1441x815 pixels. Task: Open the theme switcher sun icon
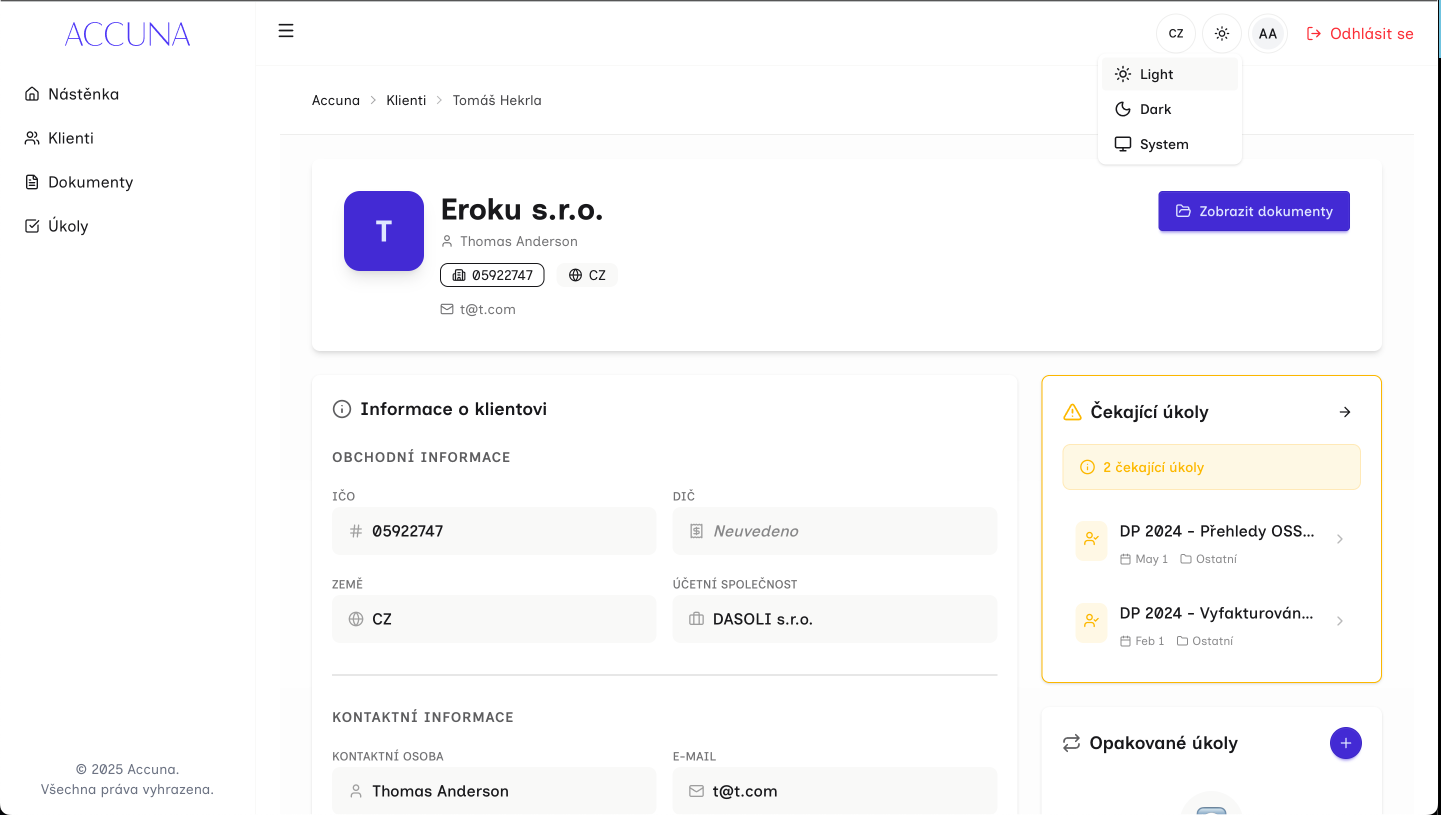pos(1221,33)
